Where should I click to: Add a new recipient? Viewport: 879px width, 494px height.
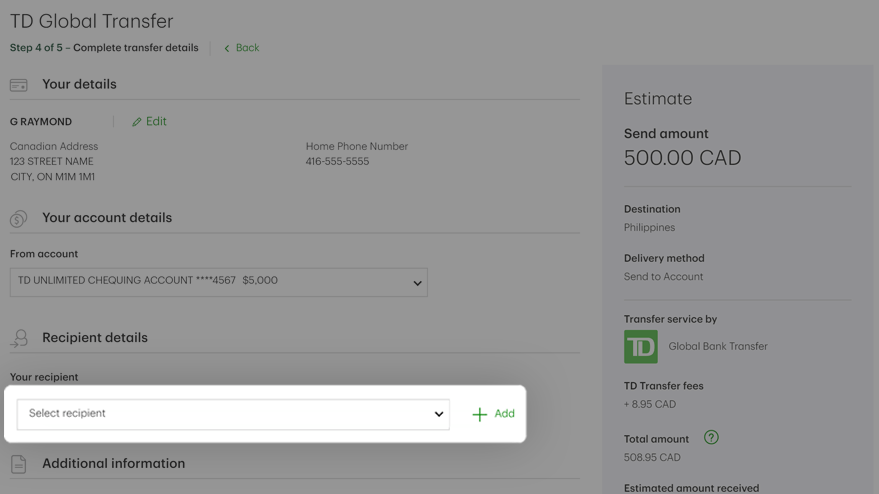click(x=493, y=414)
